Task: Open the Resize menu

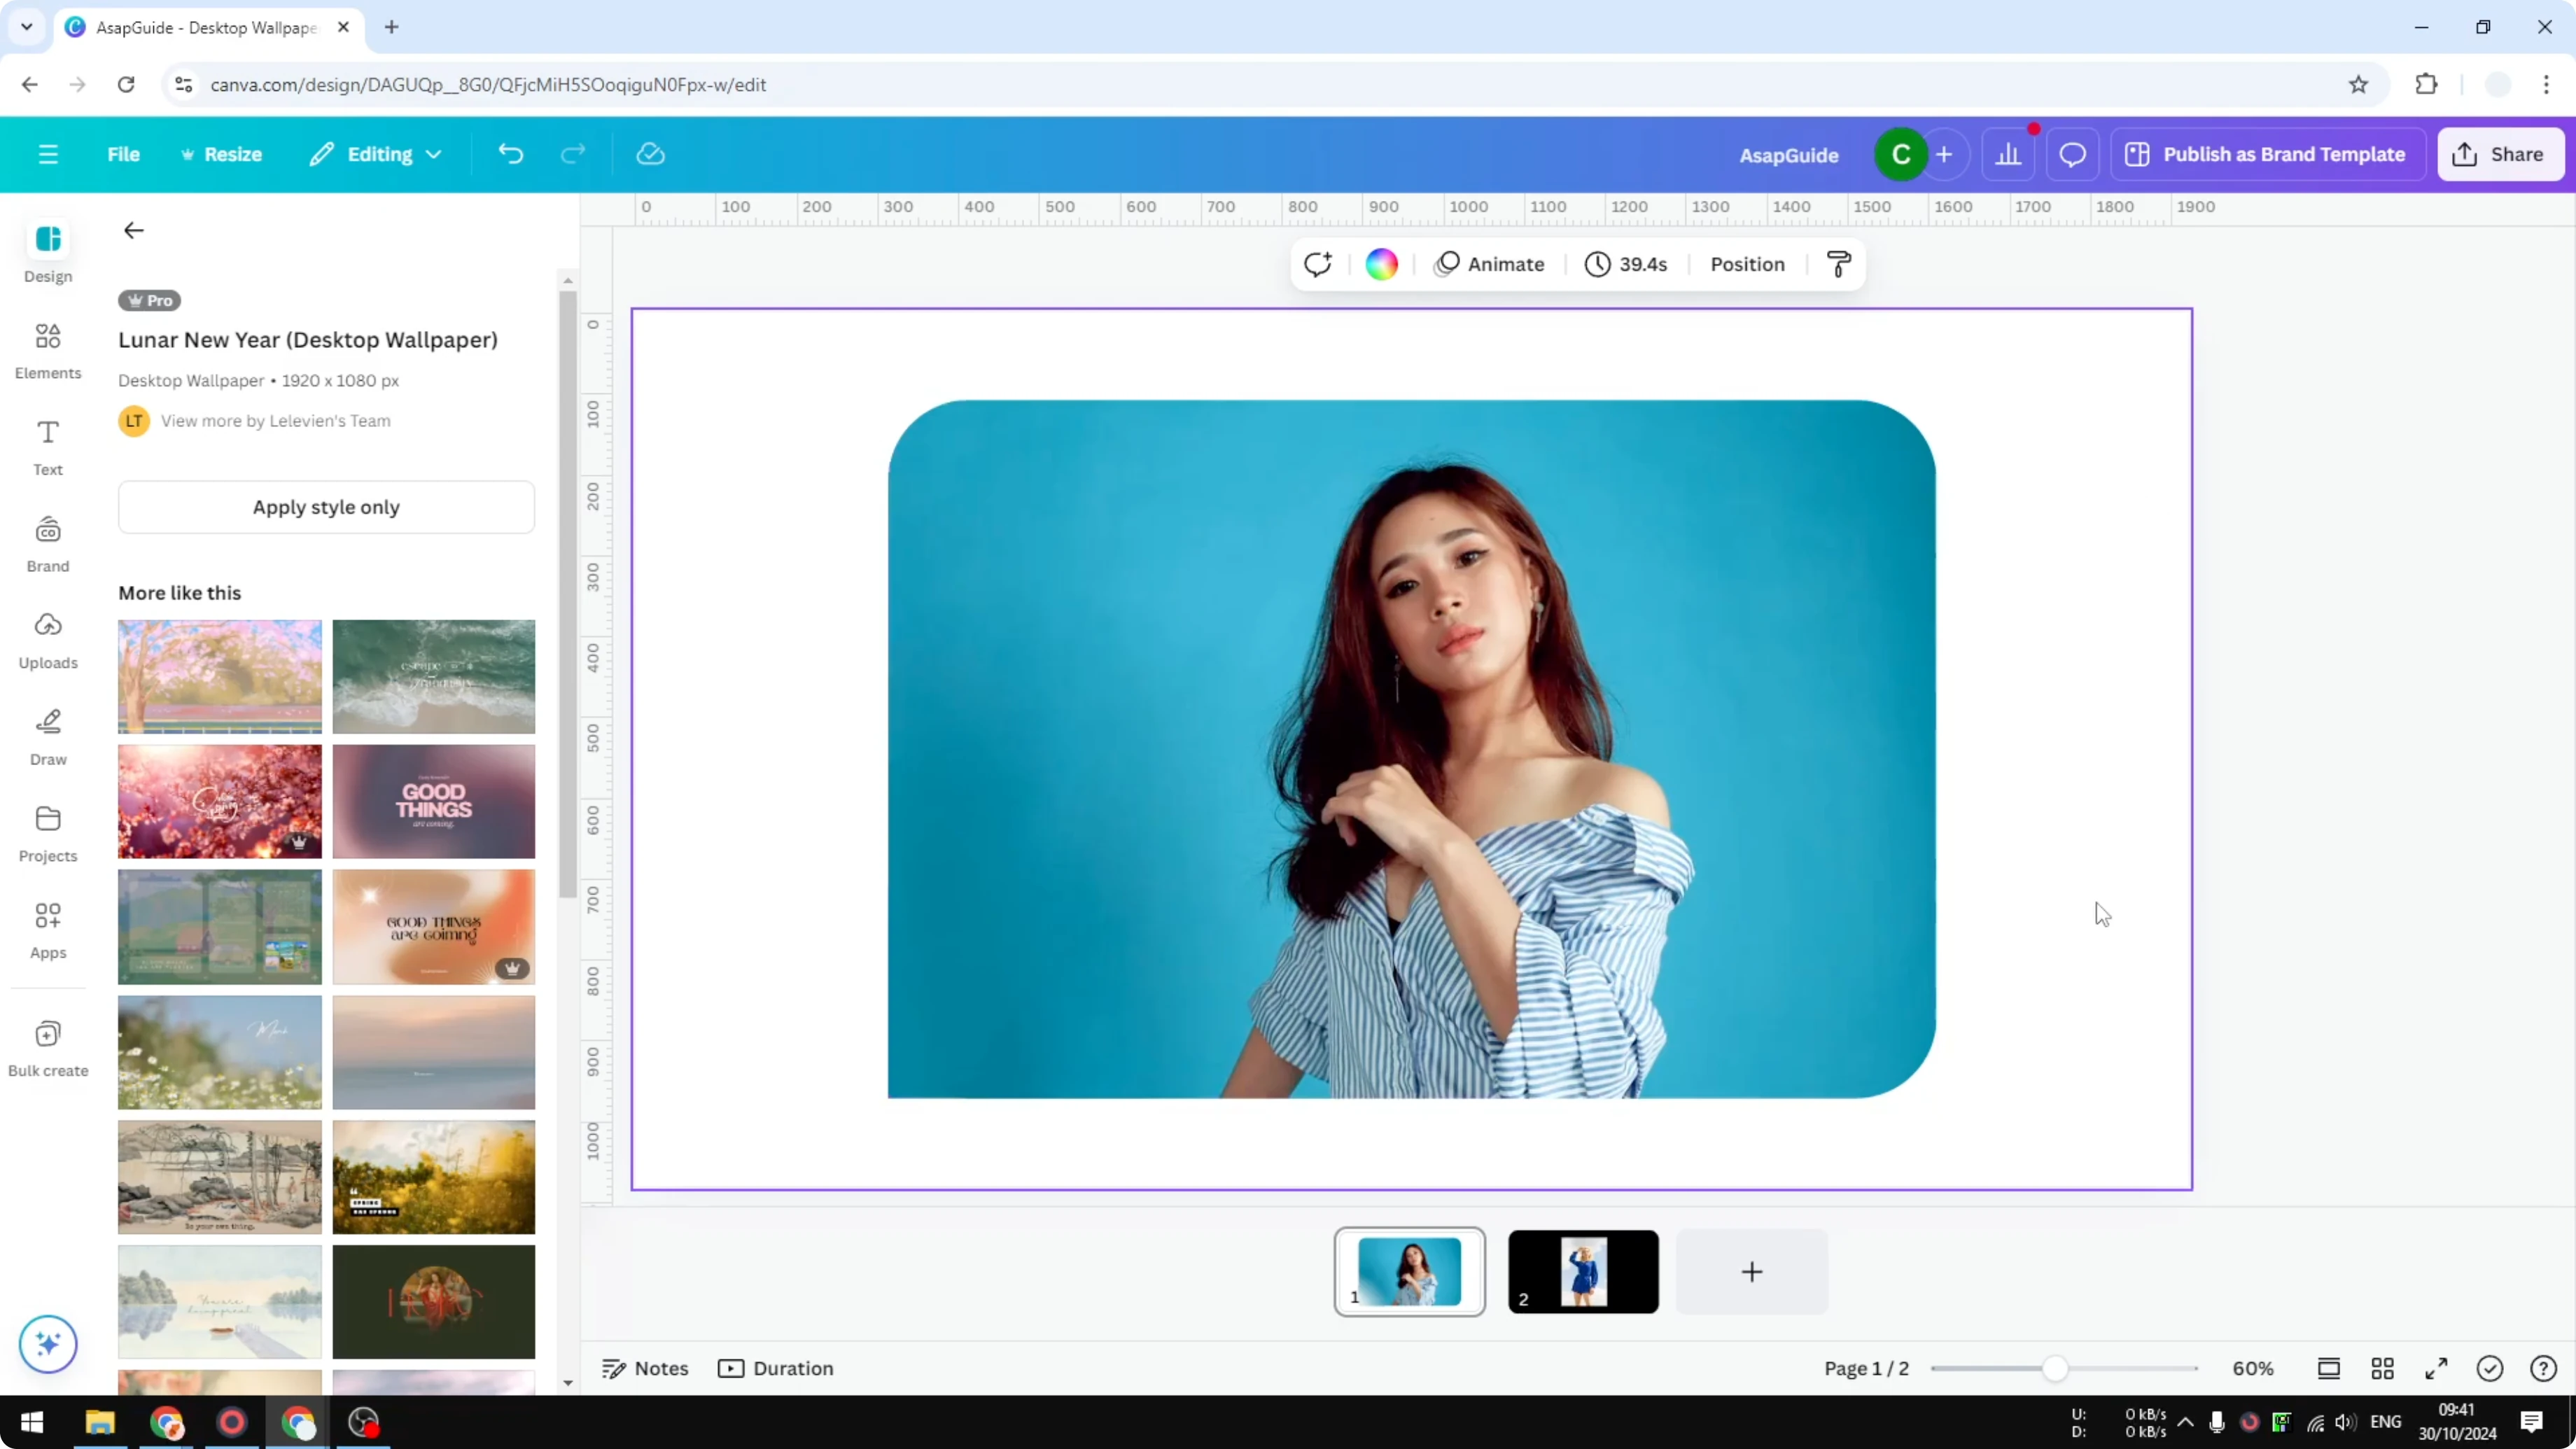Action: 222,153
